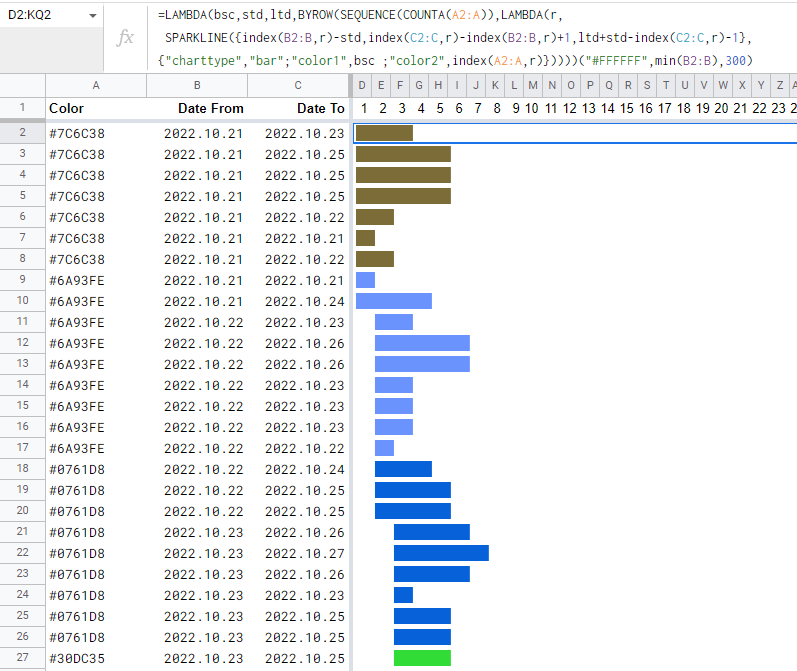Click the day number 10 in row 1
The height and width of the screenshot is (671, 797).
click(x=532, y=108)
